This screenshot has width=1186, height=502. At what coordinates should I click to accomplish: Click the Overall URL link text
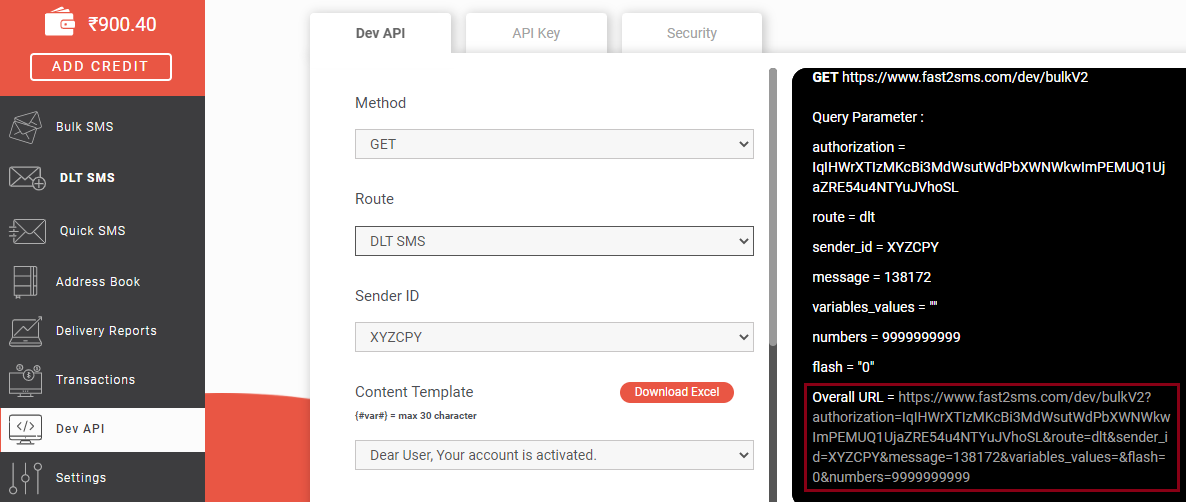pyautogui.click(x=993, y=437)
